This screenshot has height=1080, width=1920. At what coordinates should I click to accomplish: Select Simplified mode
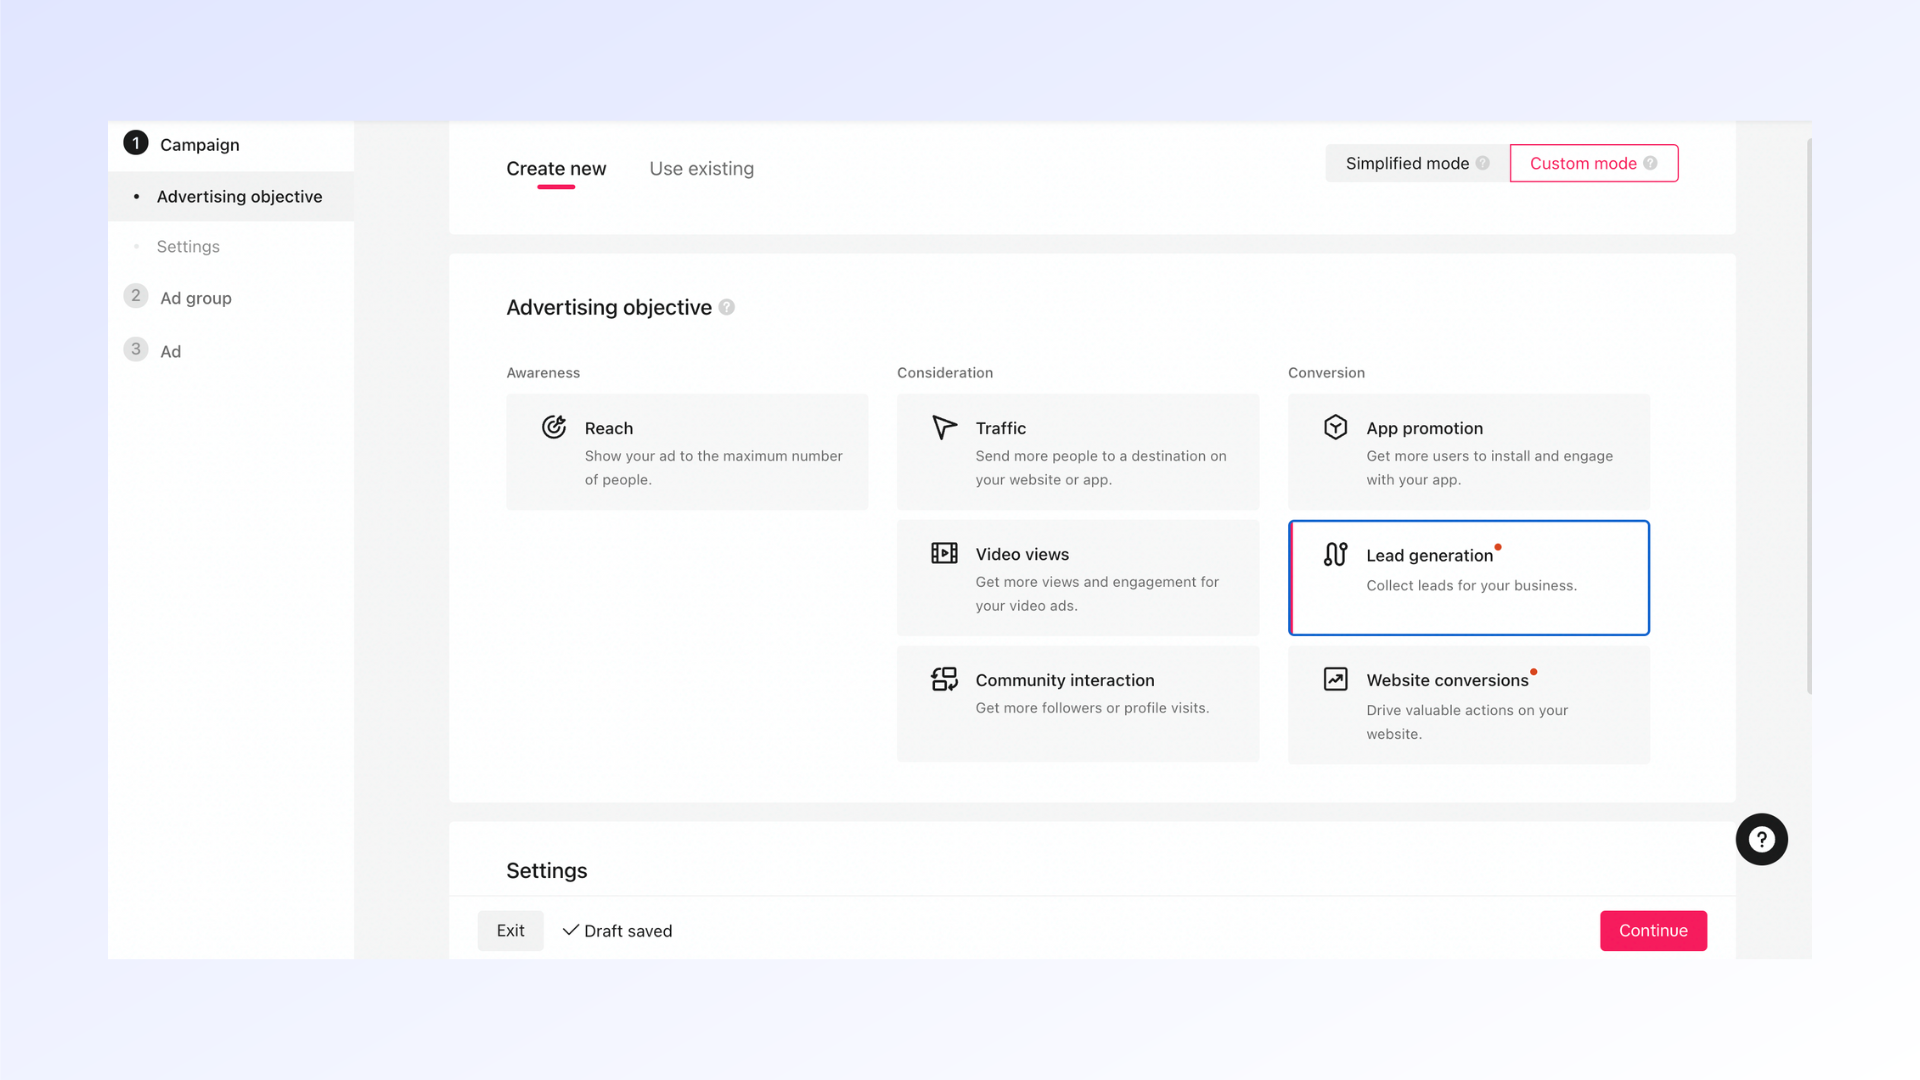point(1417,163)
